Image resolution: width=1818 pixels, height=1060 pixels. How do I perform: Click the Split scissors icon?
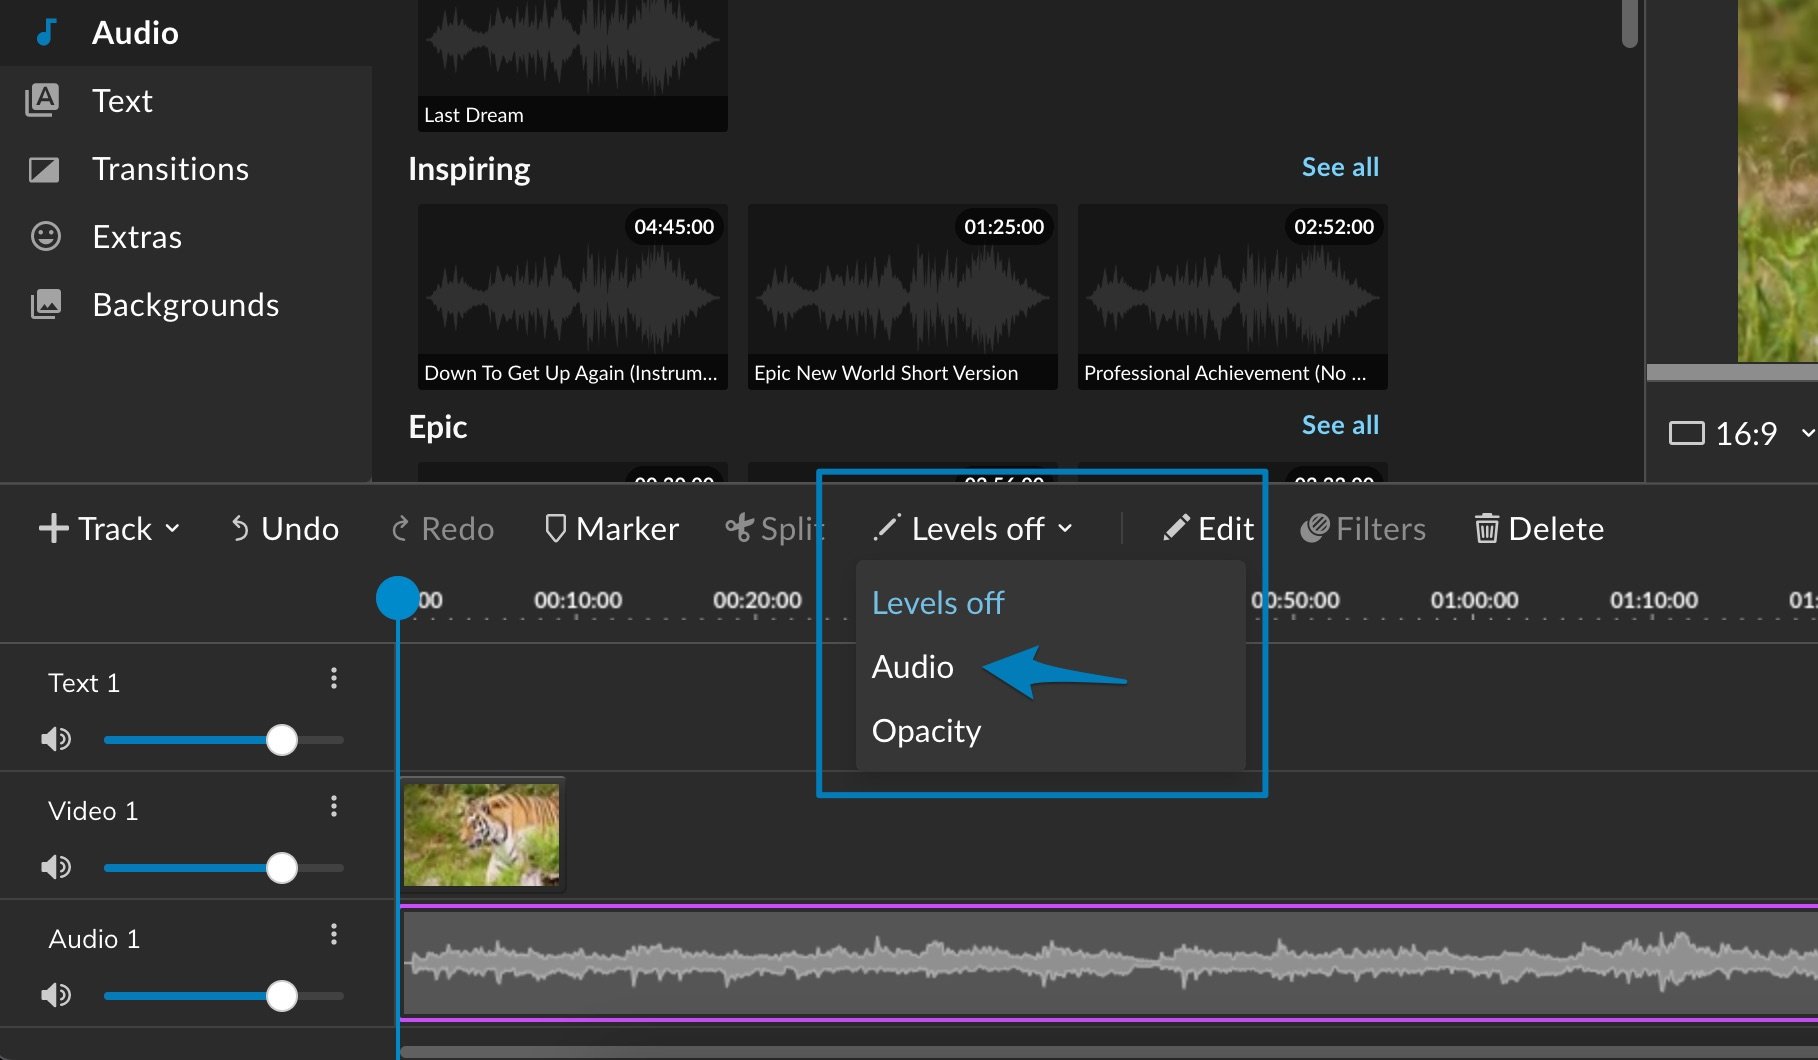(738, 528)
